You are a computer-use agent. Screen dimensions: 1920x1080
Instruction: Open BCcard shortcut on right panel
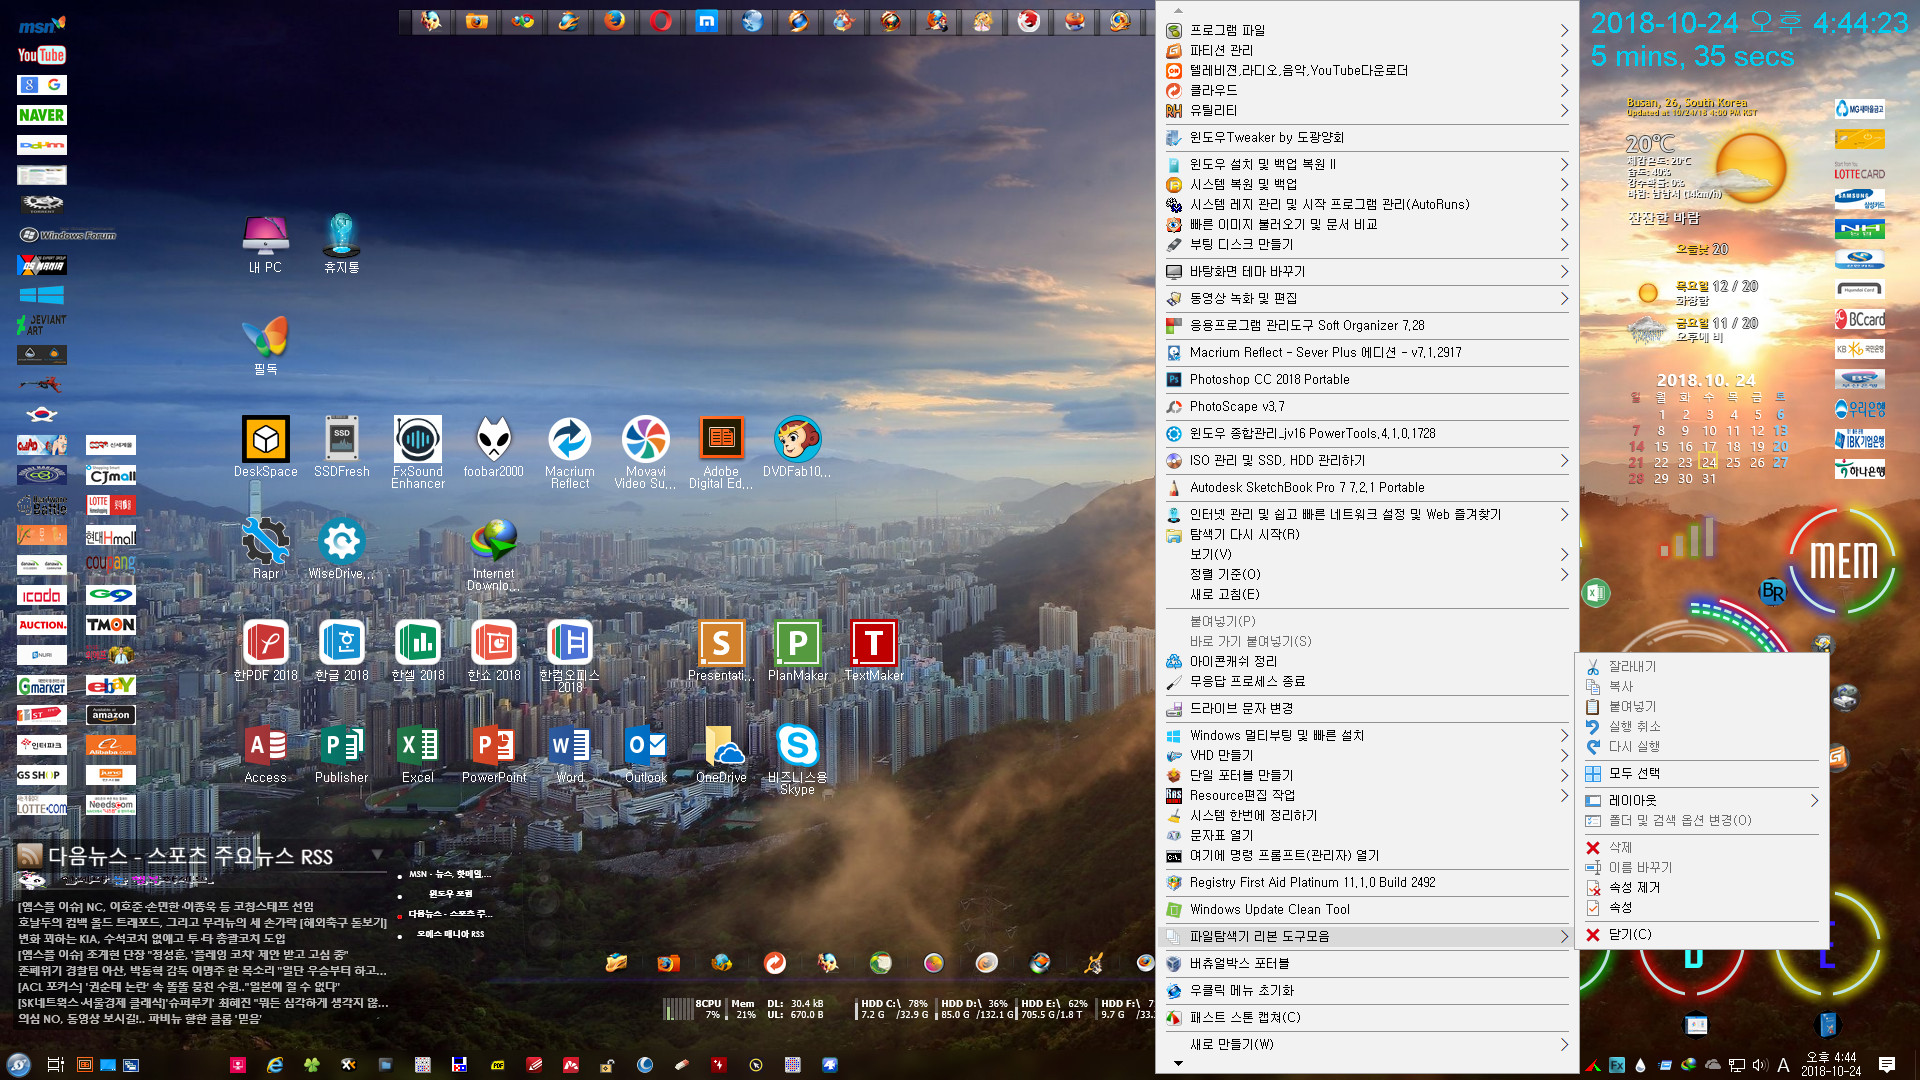coord(1860,319)
